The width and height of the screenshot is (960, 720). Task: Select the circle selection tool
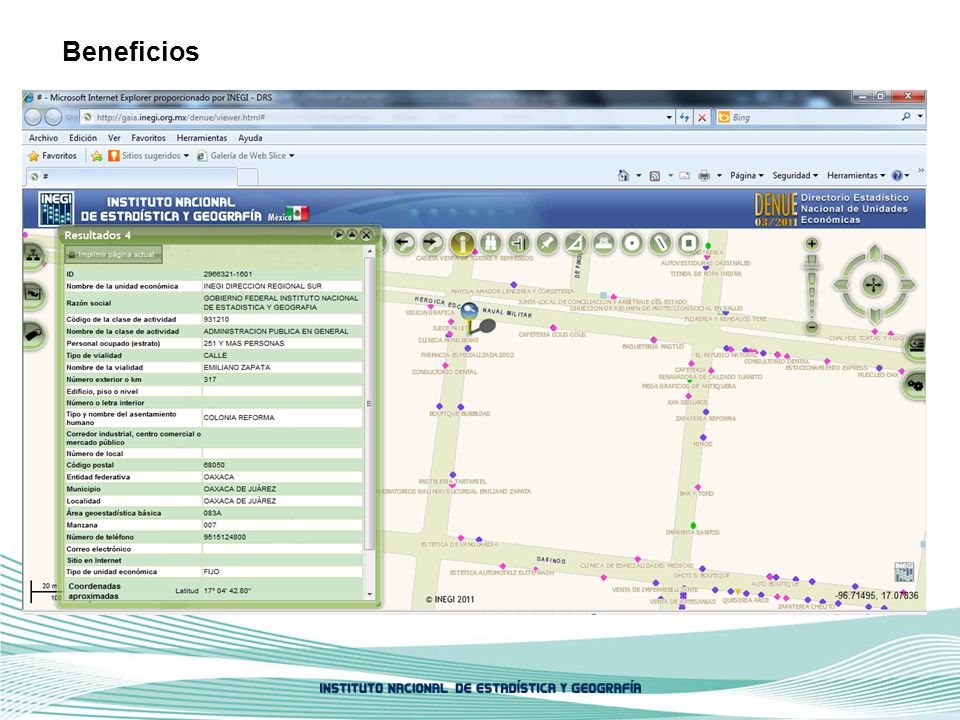(632, 243)
